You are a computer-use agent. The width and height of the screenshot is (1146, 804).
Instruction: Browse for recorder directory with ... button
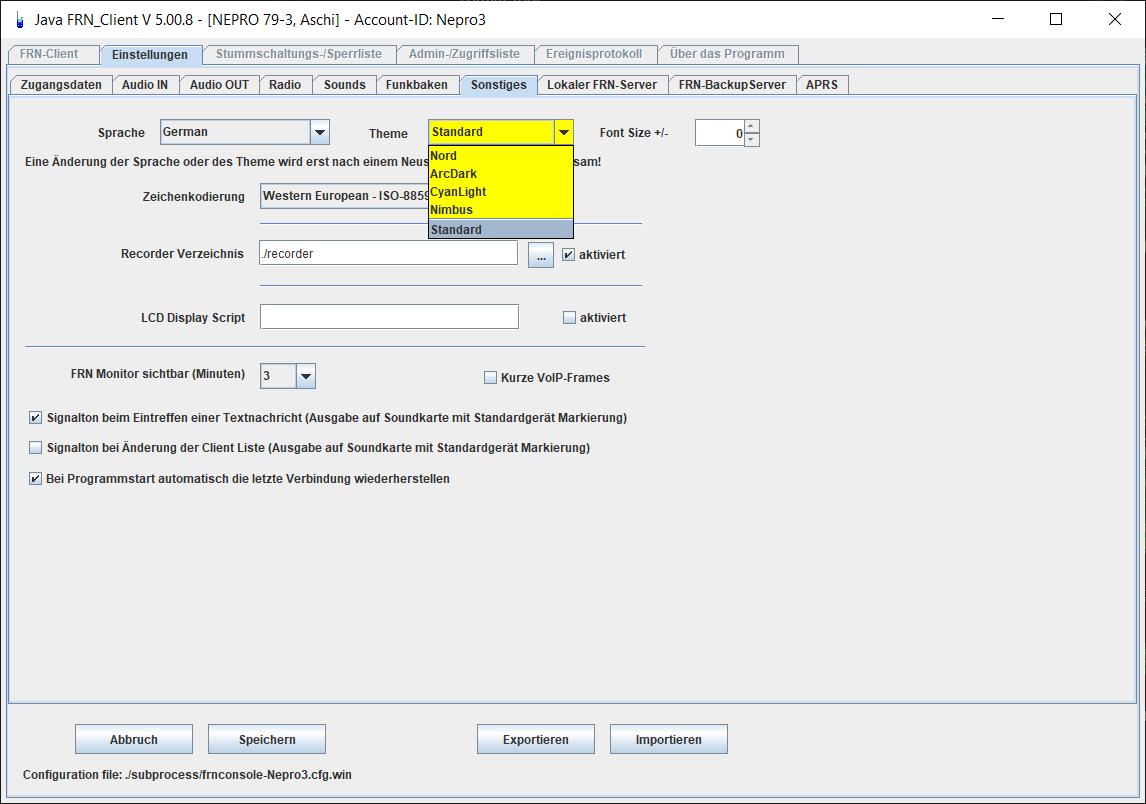[541, 255]
